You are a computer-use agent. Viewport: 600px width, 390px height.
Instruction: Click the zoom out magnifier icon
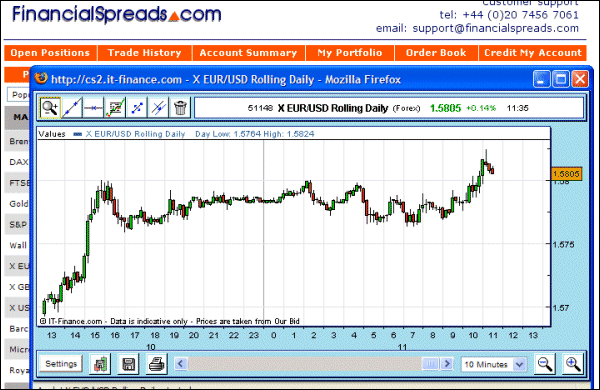pyautogui.click(x=545, y=364)
